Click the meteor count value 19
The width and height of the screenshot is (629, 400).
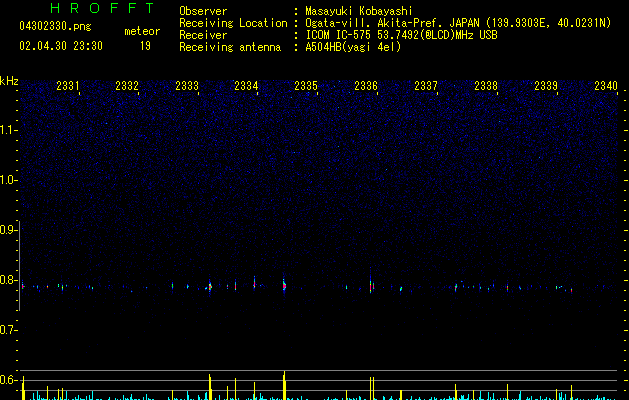pos(145,46)
